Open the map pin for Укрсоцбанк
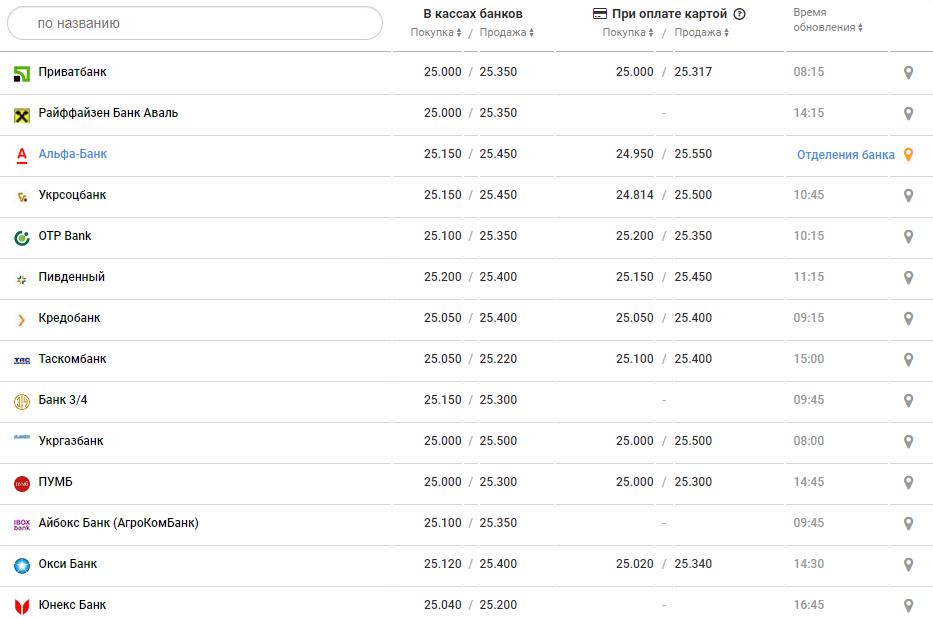Viewport: 933px width, 618px height. pos(908,196)
